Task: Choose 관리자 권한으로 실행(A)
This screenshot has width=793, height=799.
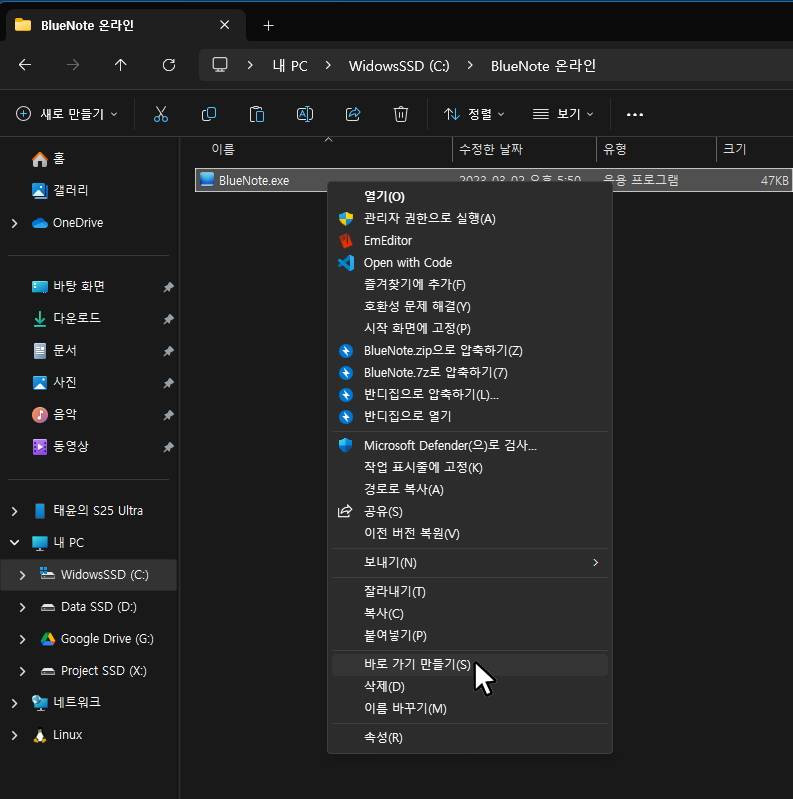Action: 469,219
